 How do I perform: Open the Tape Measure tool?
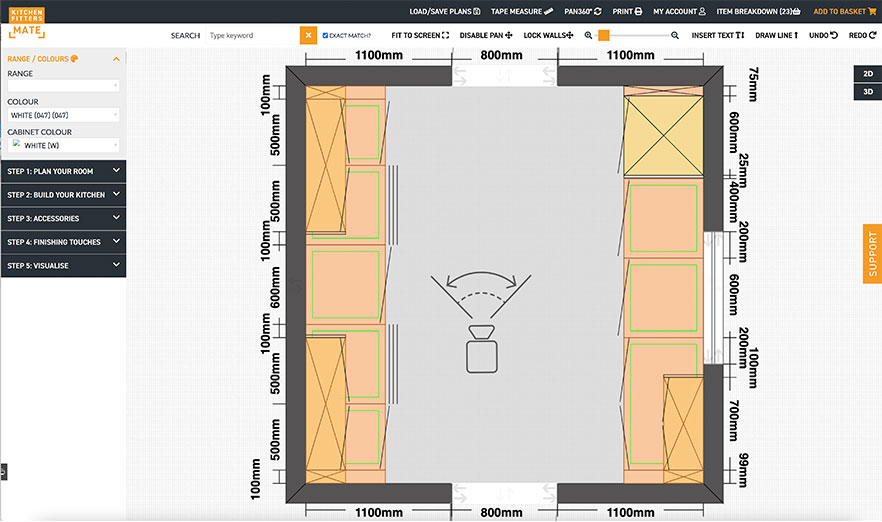523,11
